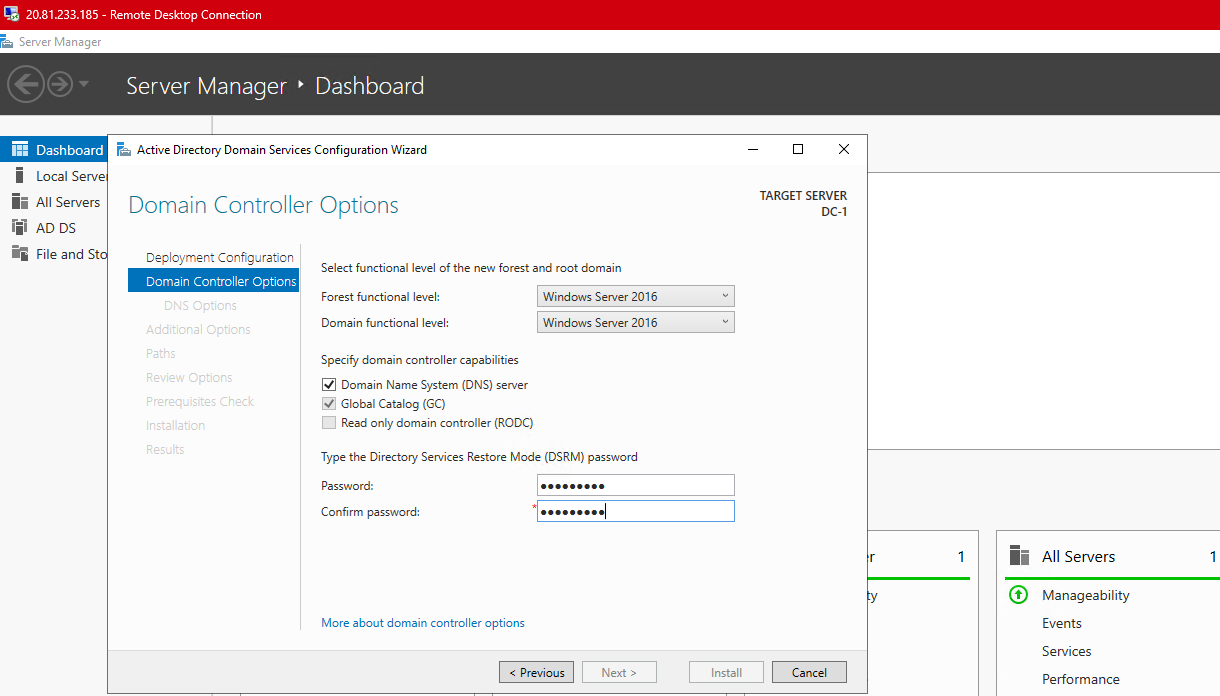This screenshot has height=696, width=1220.
Task: Click the All Servers tile icon
Action: 1019,556
